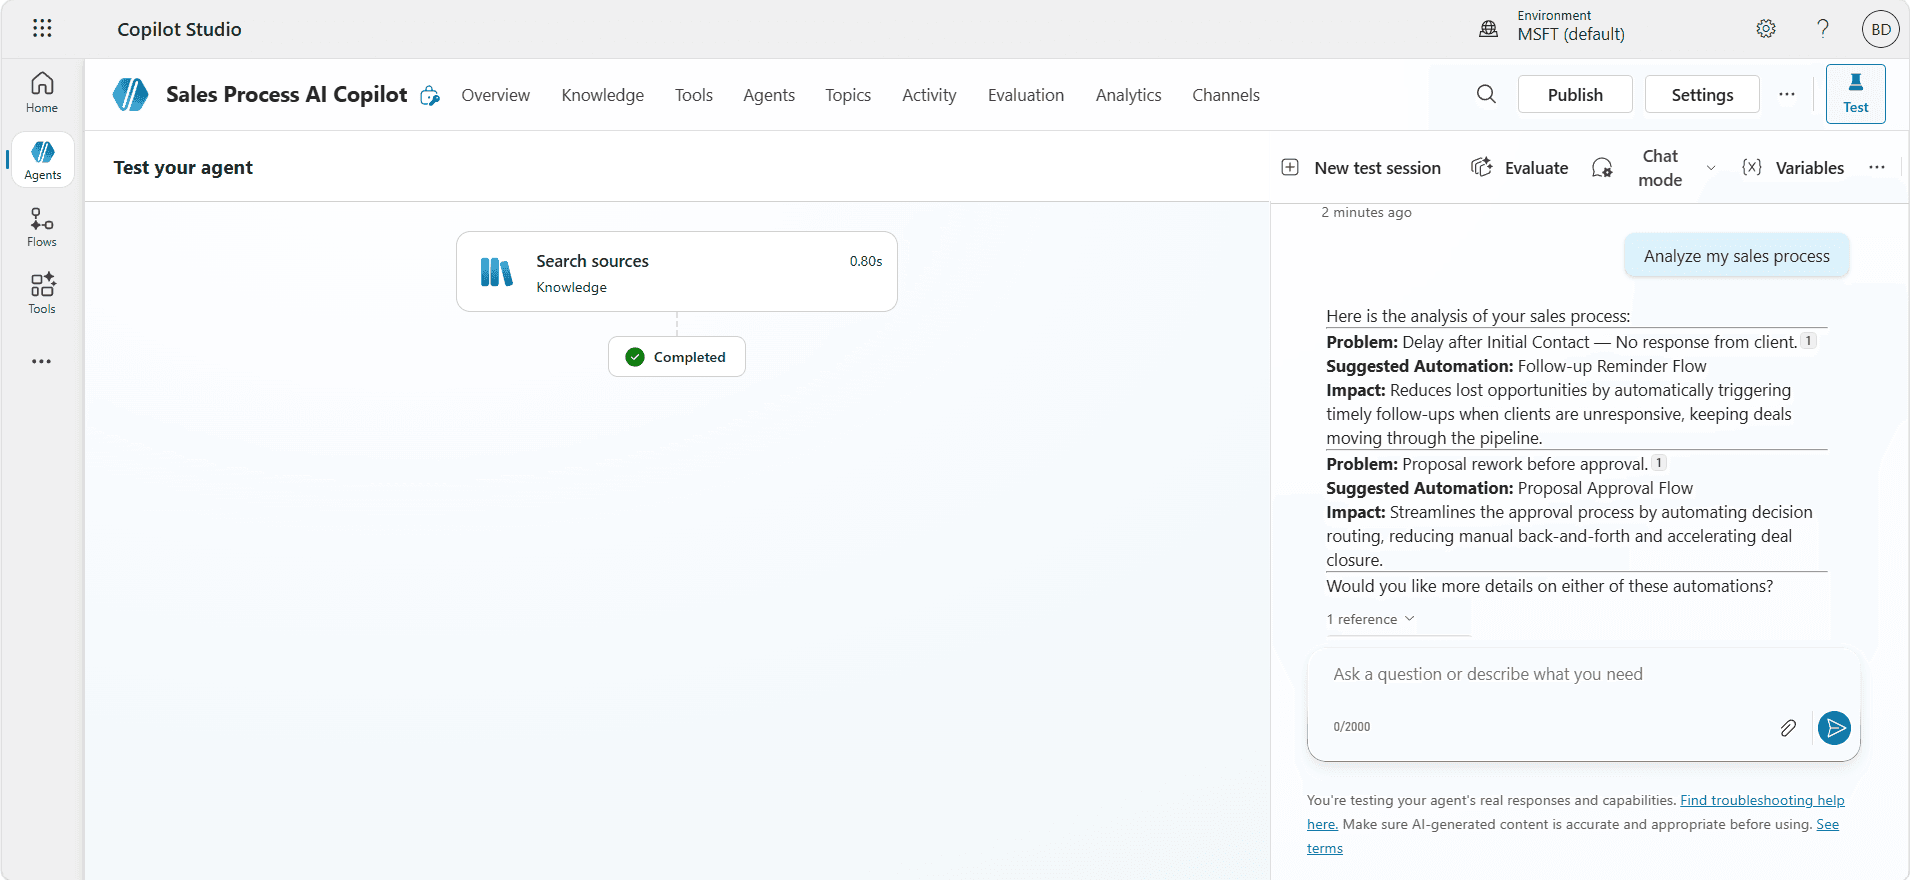Click the New test session plus icon
1912x880 pixels.
[1290, 167]
